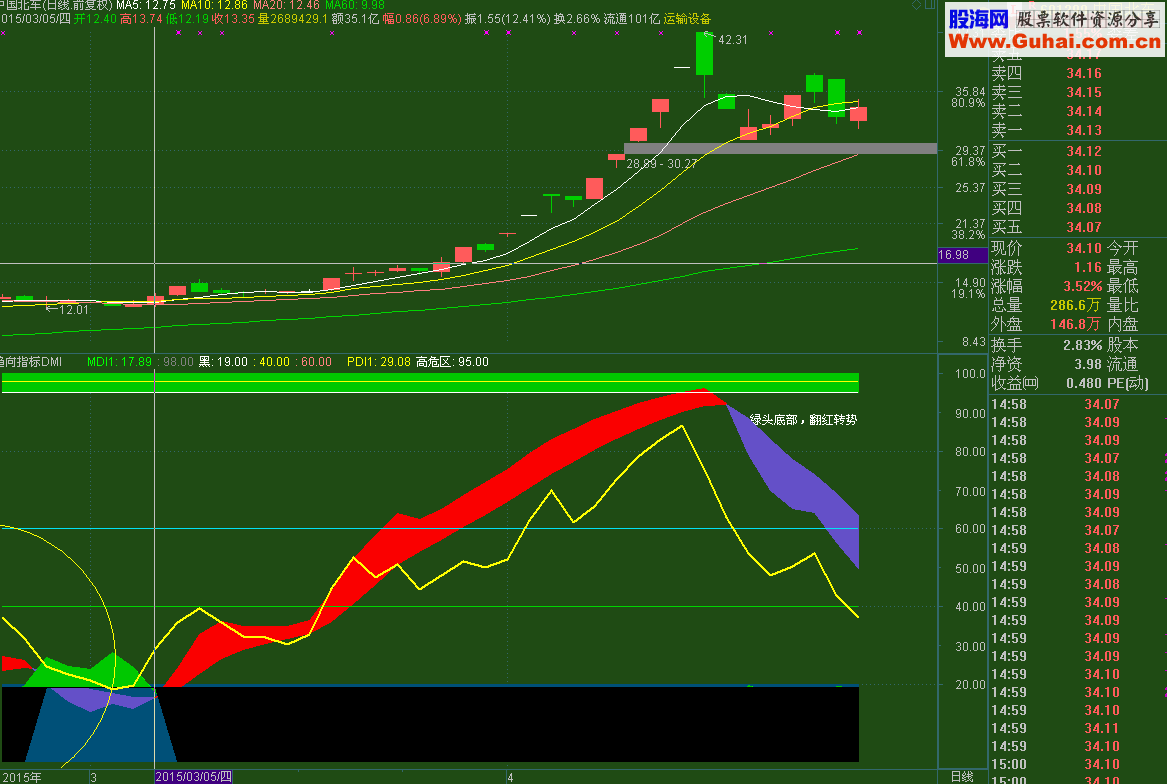
Task: Click the 换手 value 2.83%
Action: 1082,345
